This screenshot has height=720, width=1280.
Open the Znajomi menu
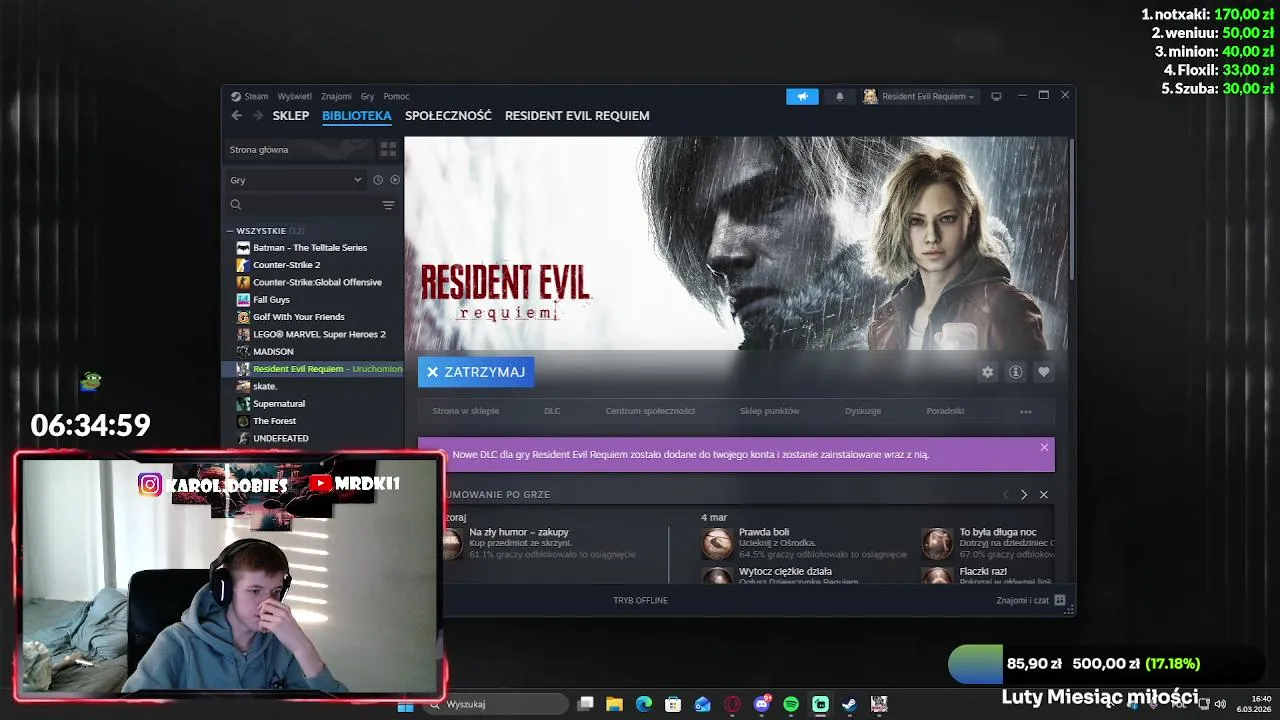[336, 97]
